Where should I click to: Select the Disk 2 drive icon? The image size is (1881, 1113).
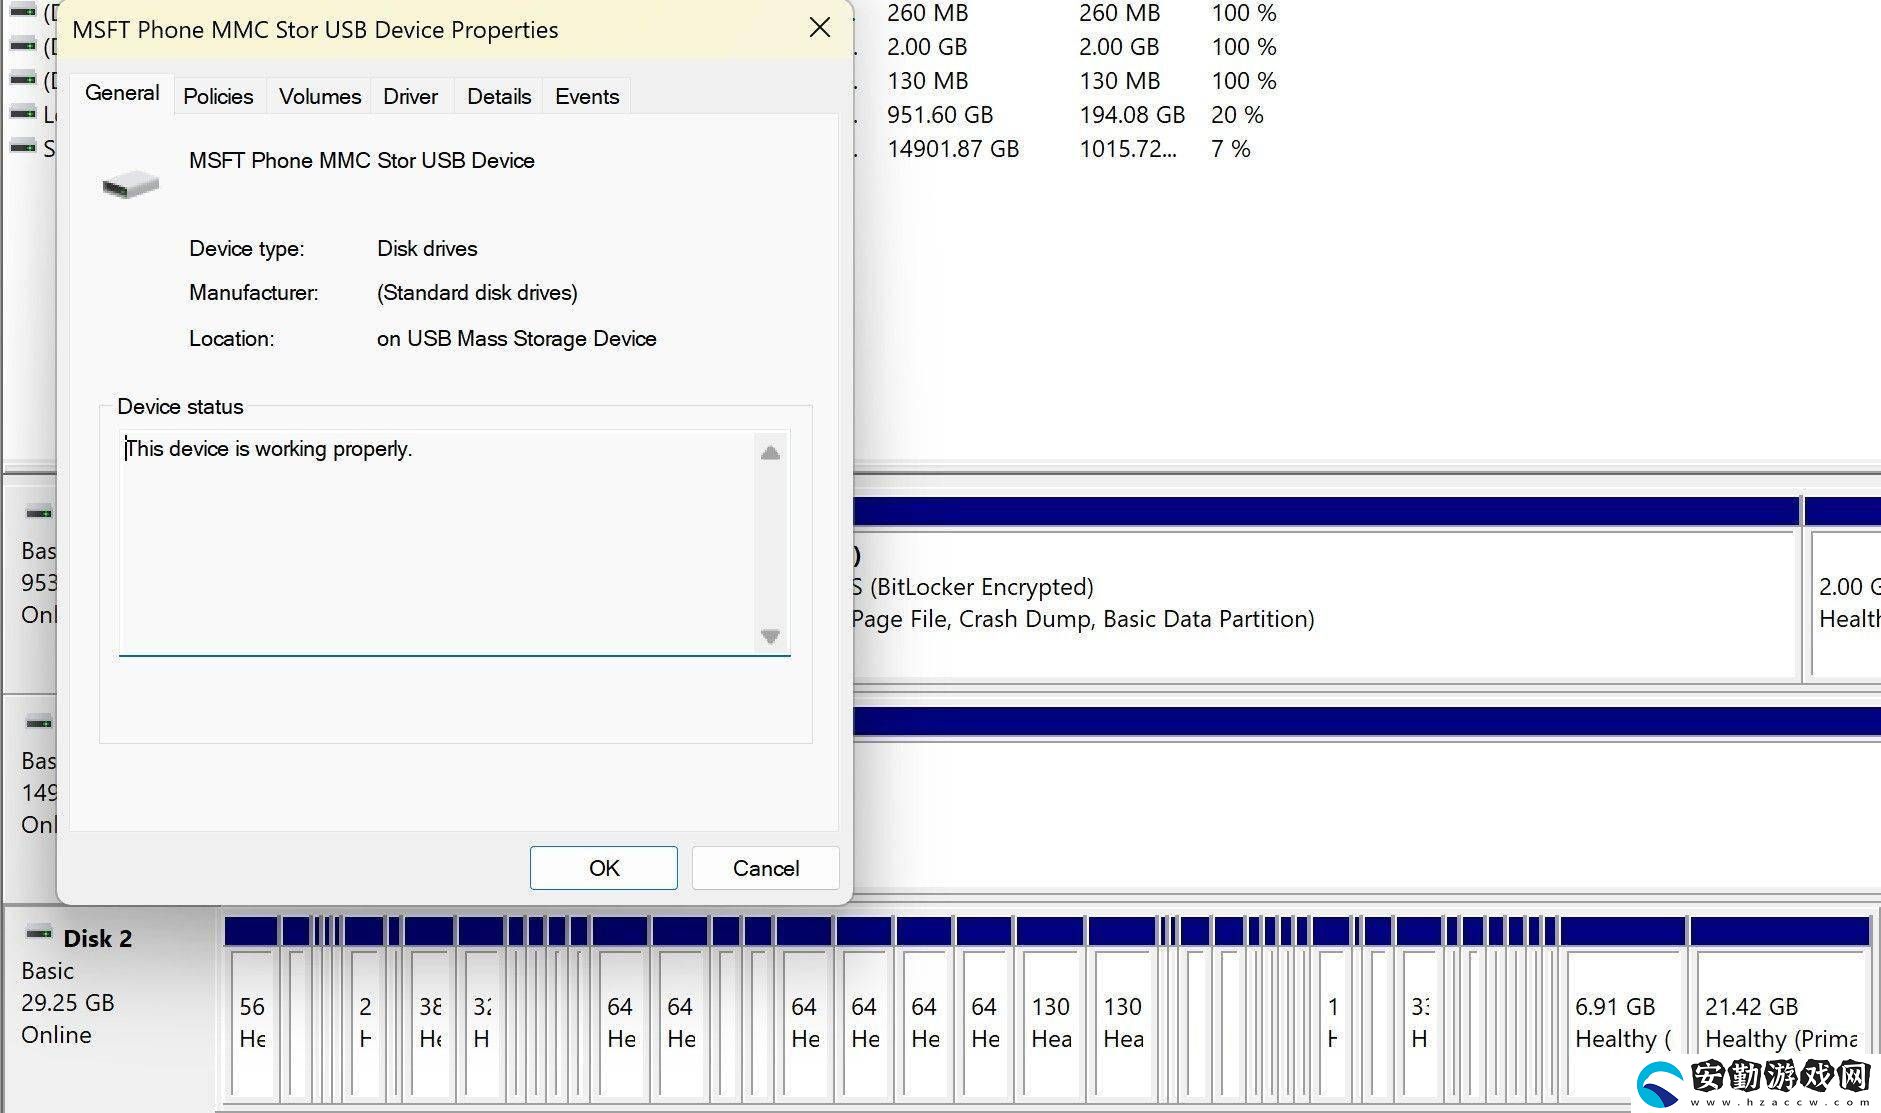coord(39,934)
